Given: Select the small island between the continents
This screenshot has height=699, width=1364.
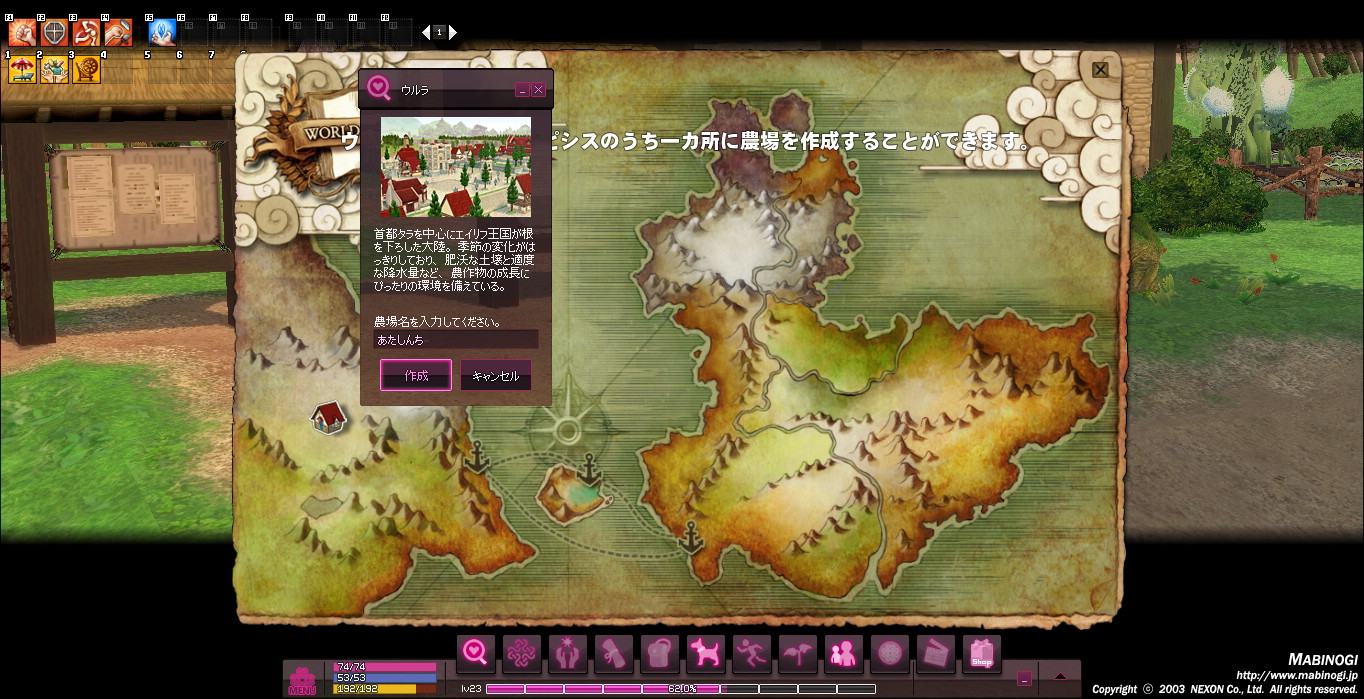Looking at the screenshot, I should tap(571, 495).
